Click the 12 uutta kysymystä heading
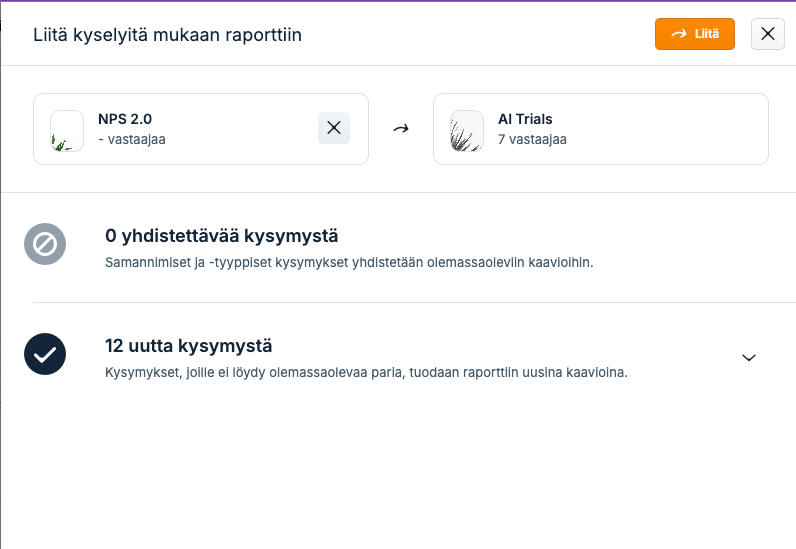796x549 pixels. coord(188,346)
